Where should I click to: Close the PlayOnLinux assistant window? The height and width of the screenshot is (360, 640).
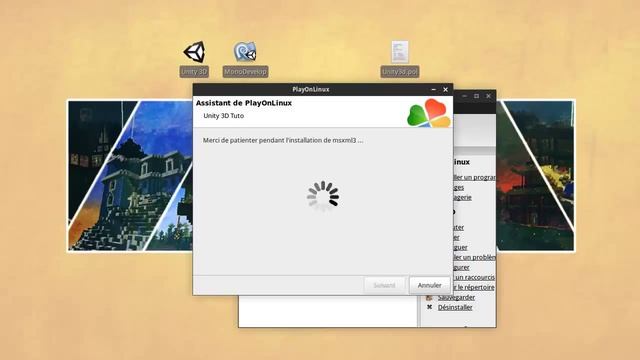[x=445, y=89]
